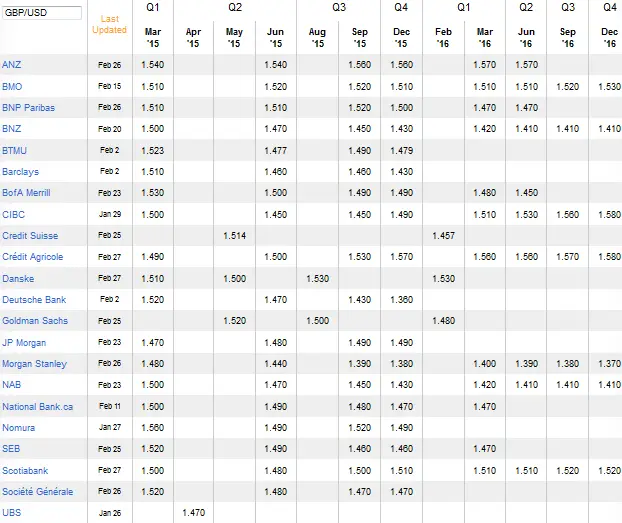Select BNZ last updated date Feb 20
Image resolution: width=622 pixels, height=523 pixels.
click(110, 129)
